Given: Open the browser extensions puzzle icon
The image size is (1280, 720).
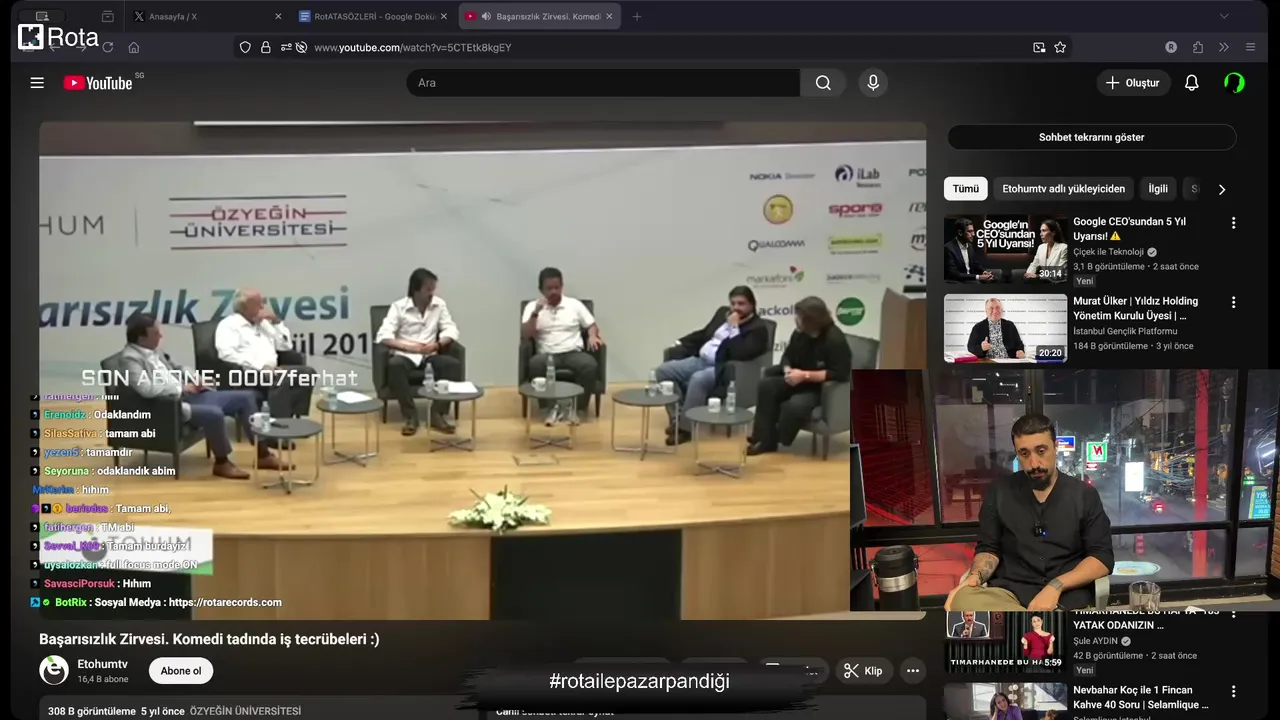Looking at the screenshot, I should coord(1198,47).
